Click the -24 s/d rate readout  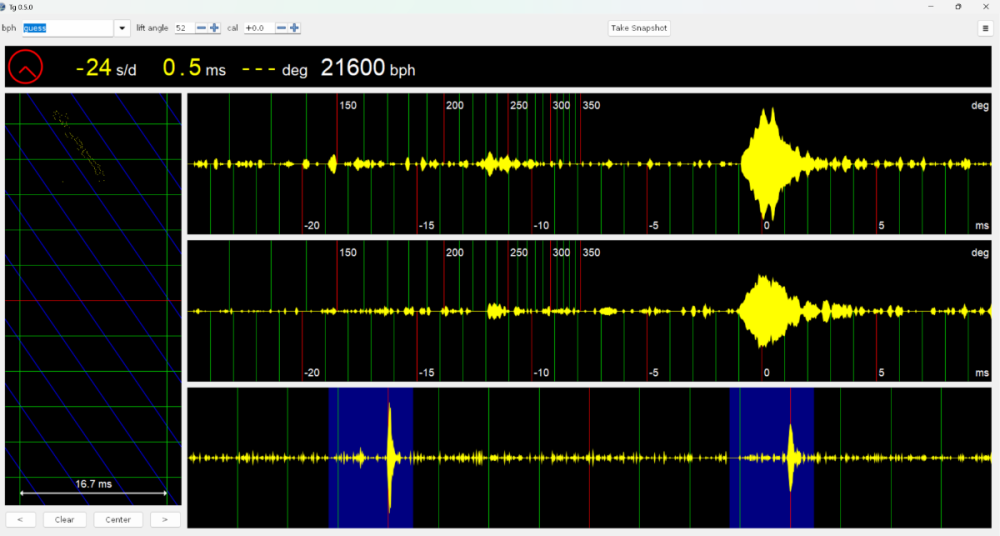point(106,68)
